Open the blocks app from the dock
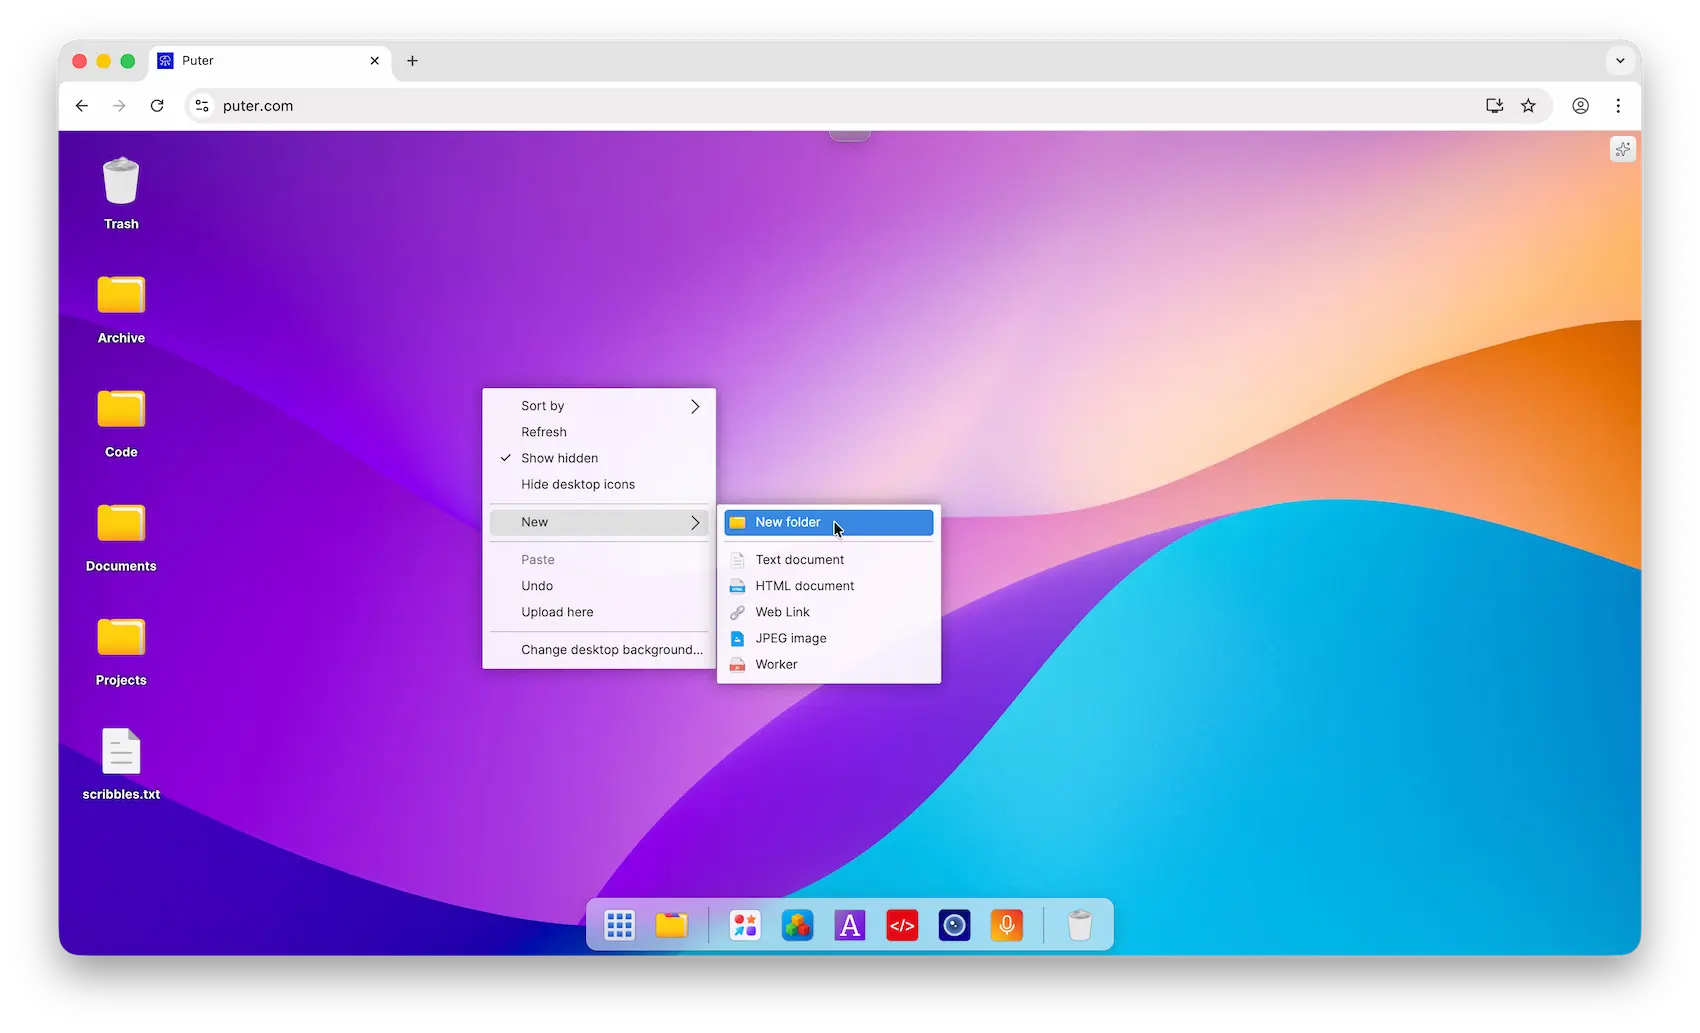Viewport: 1700px width, 1033px height. point(797,925)
